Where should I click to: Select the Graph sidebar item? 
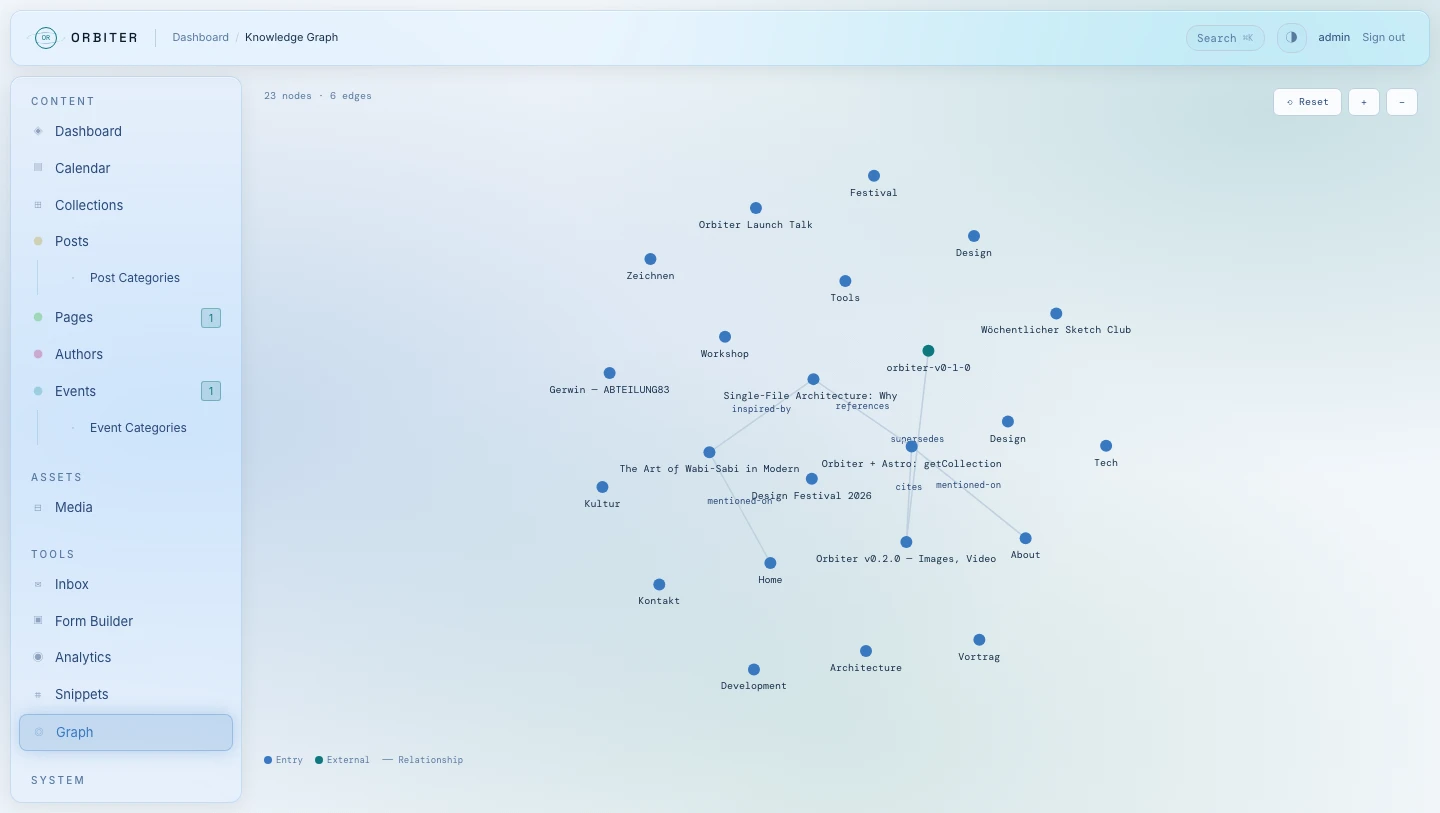coord(126,732)
